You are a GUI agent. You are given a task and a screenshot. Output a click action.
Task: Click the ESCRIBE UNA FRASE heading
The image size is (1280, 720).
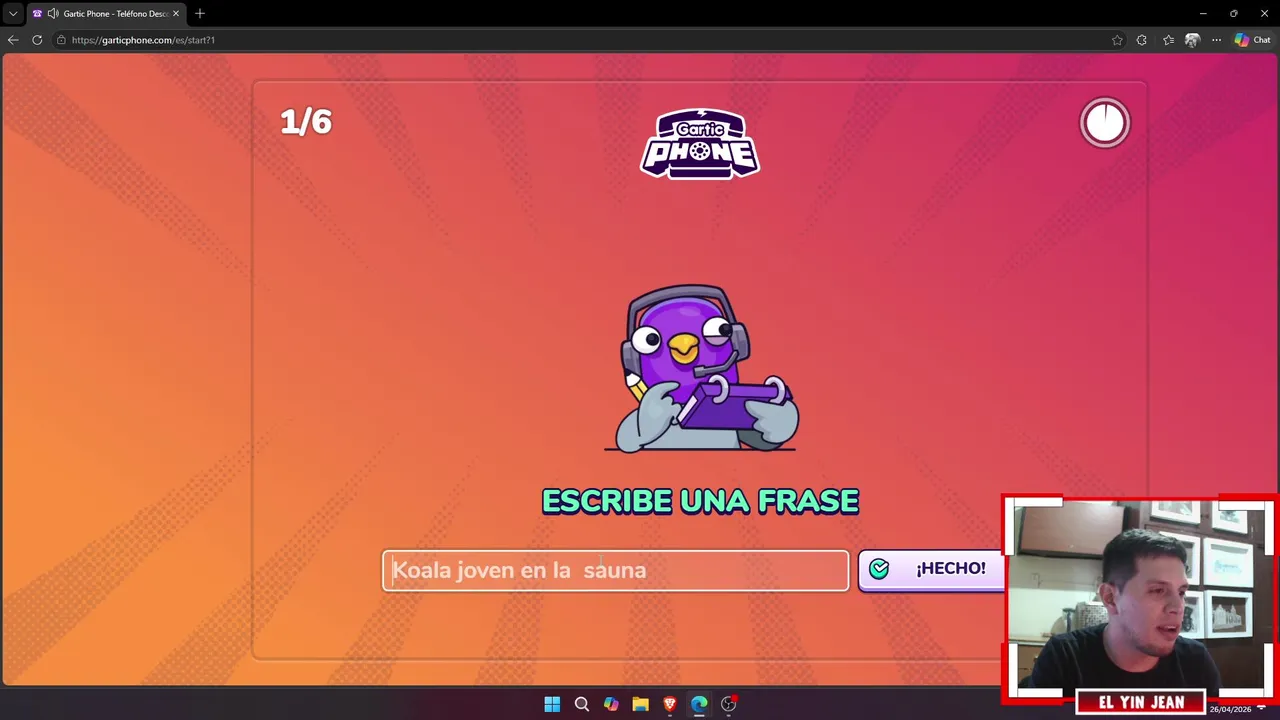[x=700, y=501]
